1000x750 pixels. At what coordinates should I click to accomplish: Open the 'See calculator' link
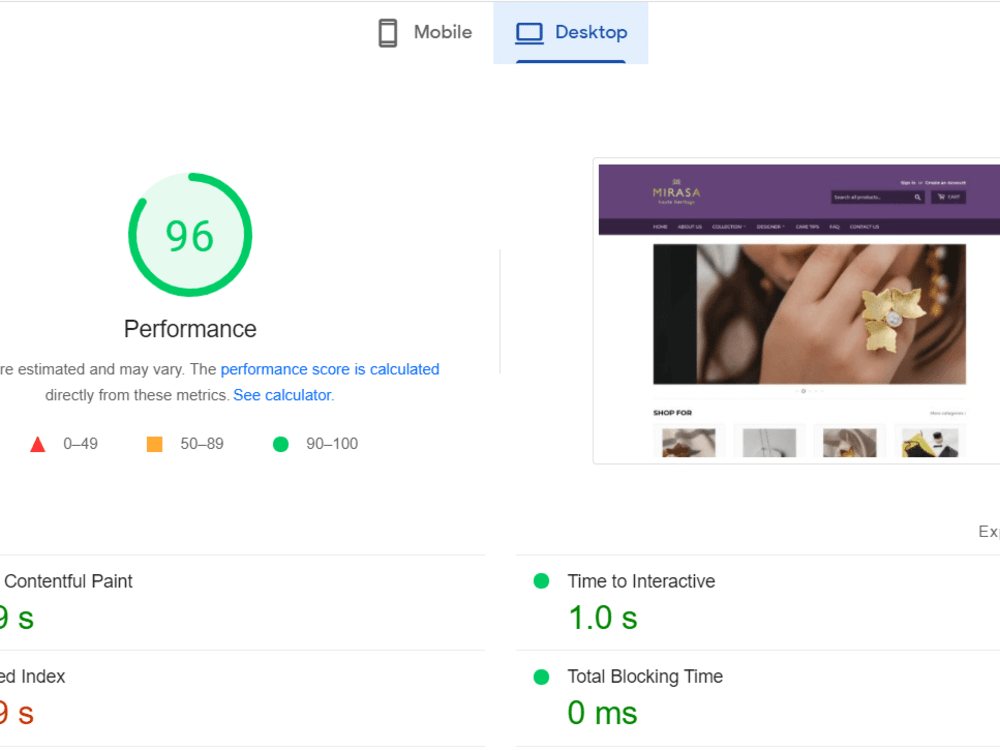pyautogui.click(x=283, y=395)
